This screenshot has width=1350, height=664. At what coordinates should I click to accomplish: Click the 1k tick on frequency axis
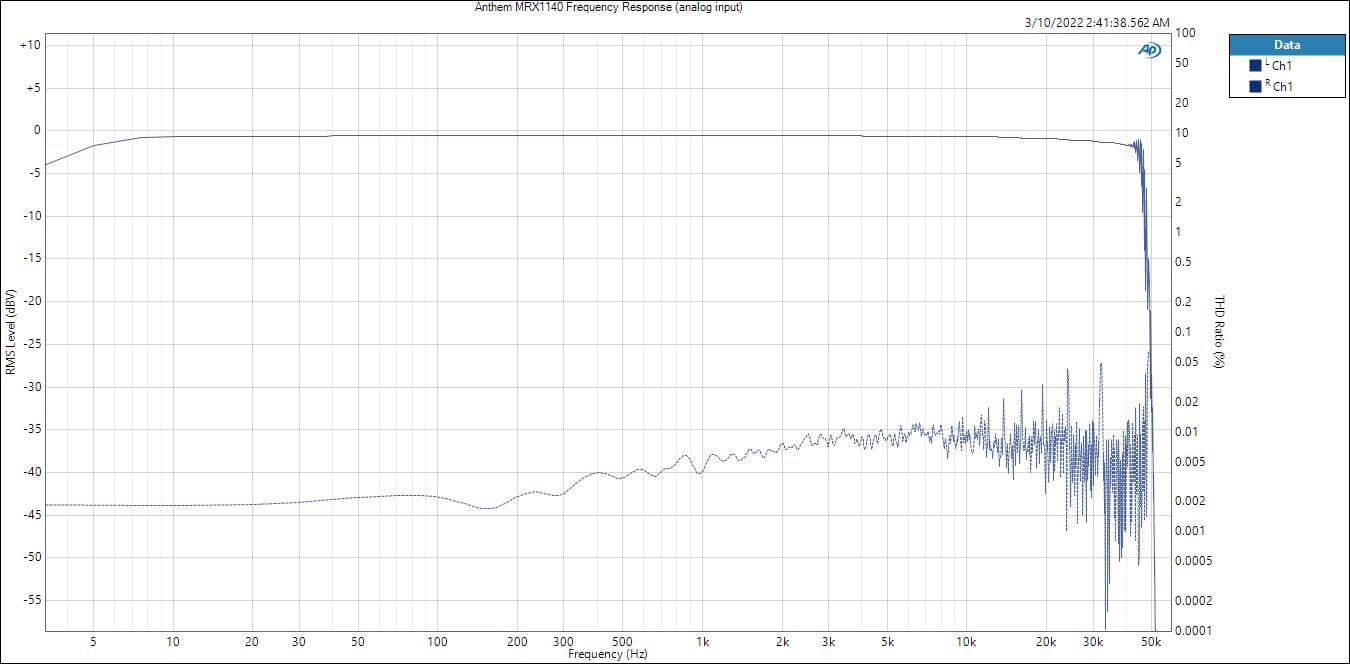click(702, 641)
